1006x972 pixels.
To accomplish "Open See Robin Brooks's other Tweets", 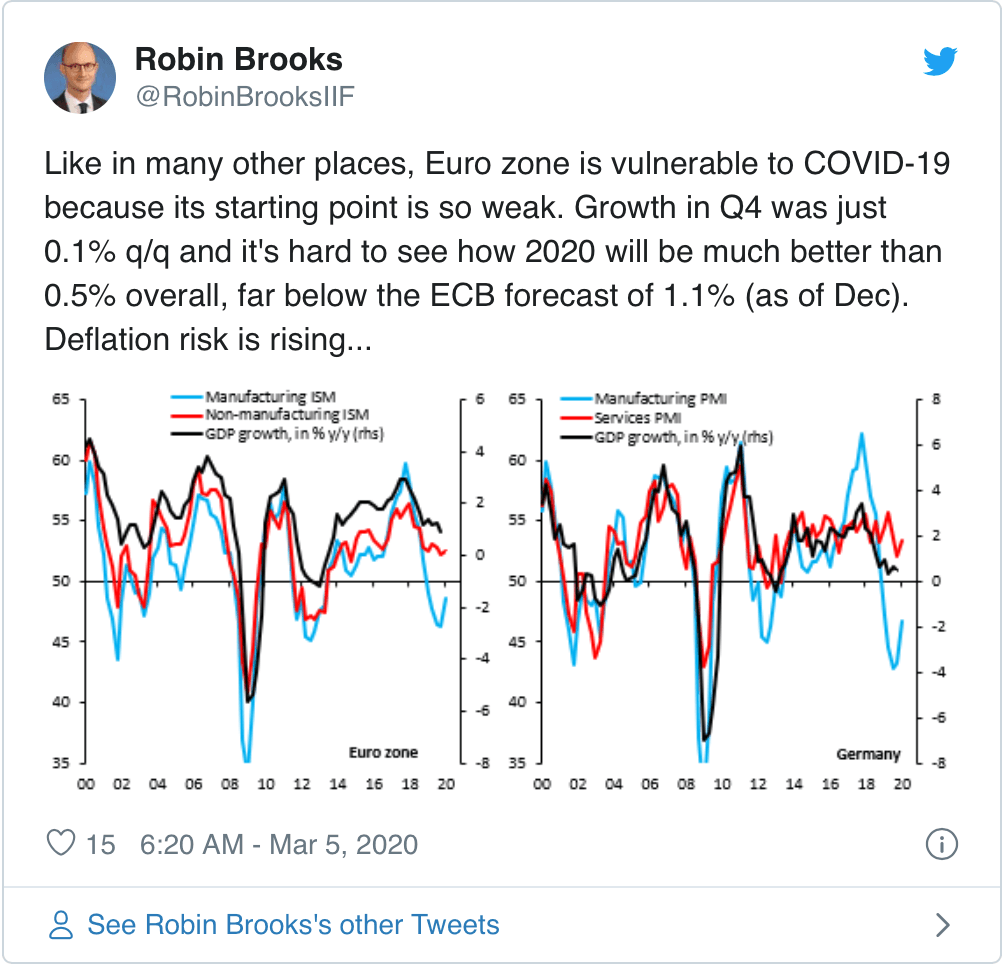I will [x=293, y=924].
